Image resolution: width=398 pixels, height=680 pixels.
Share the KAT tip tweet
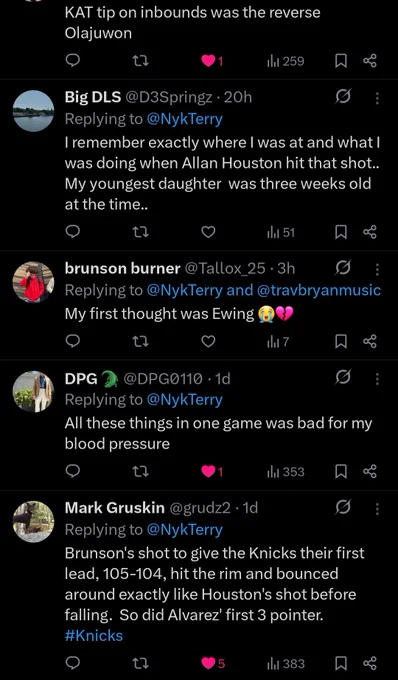tap(370, 62)
